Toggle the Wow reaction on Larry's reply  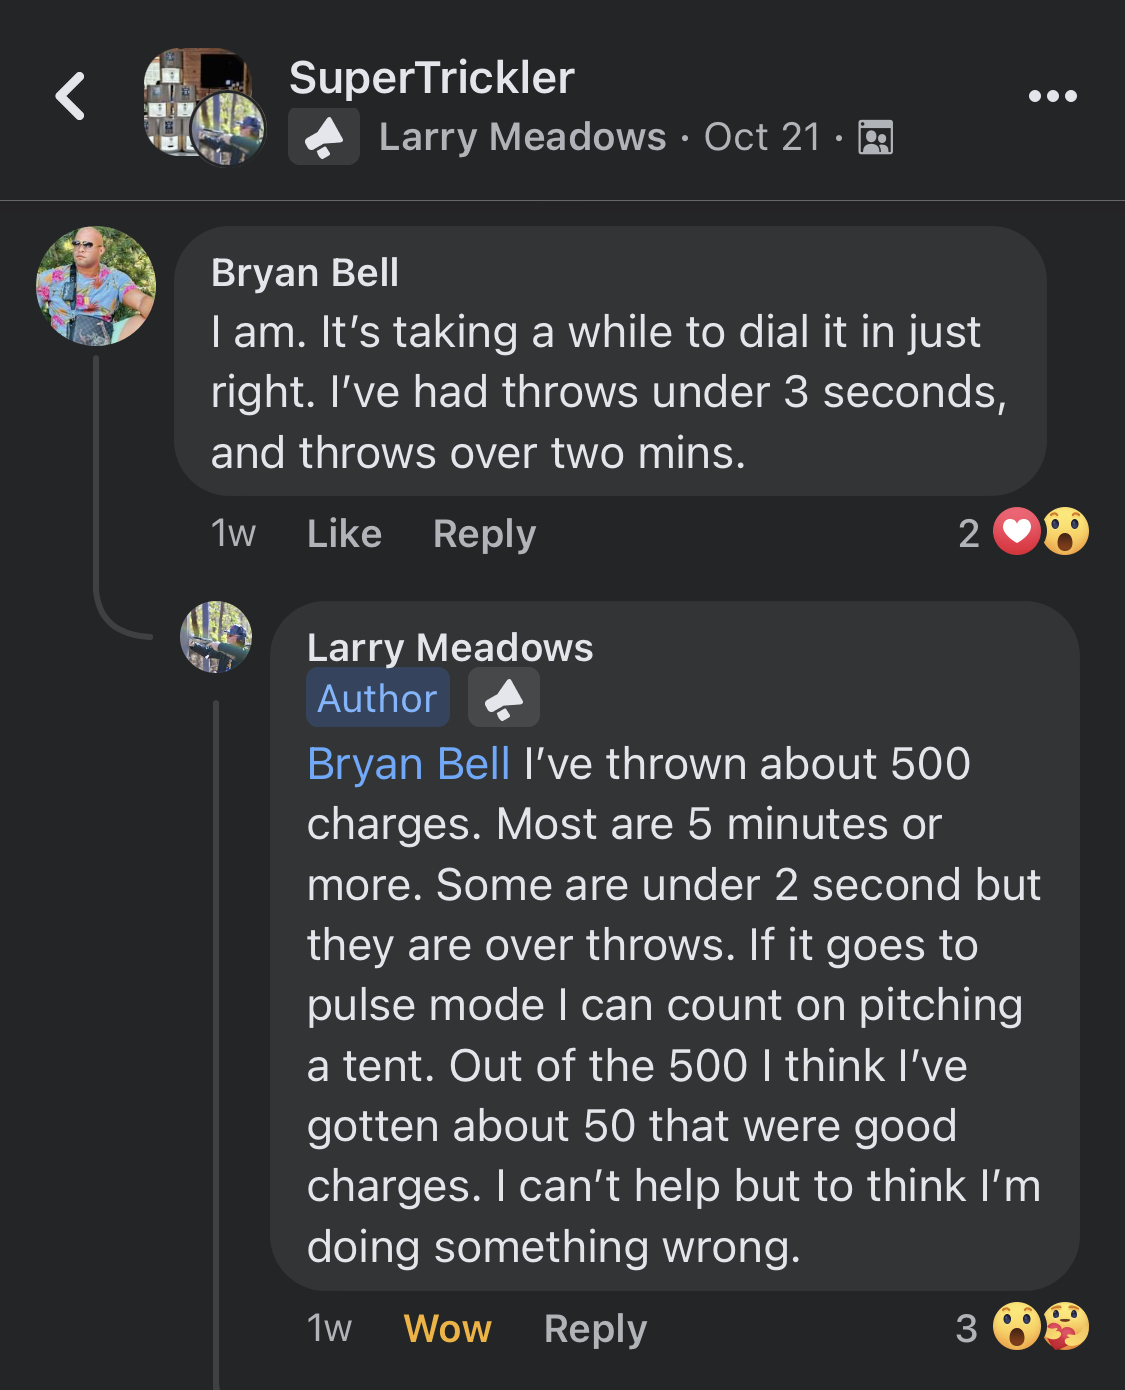[447, 1329]
